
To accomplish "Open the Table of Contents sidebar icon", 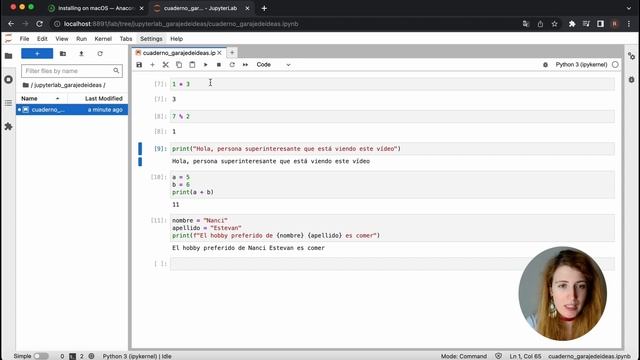I will (x=9, y=103).
